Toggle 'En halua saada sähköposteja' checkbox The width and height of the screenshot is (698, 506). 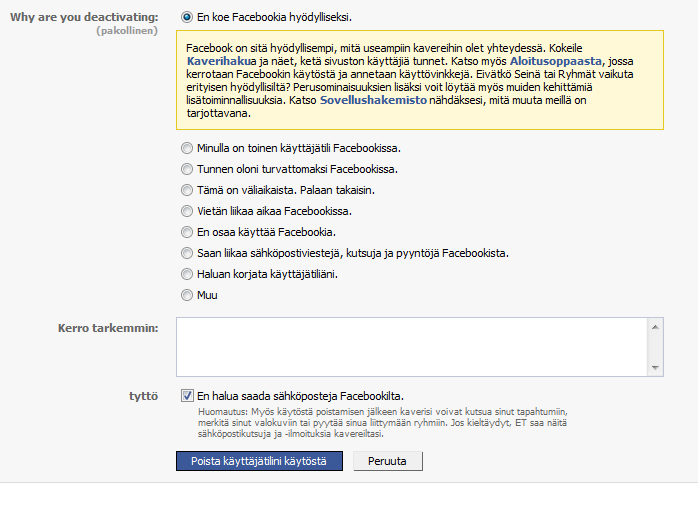187,395
